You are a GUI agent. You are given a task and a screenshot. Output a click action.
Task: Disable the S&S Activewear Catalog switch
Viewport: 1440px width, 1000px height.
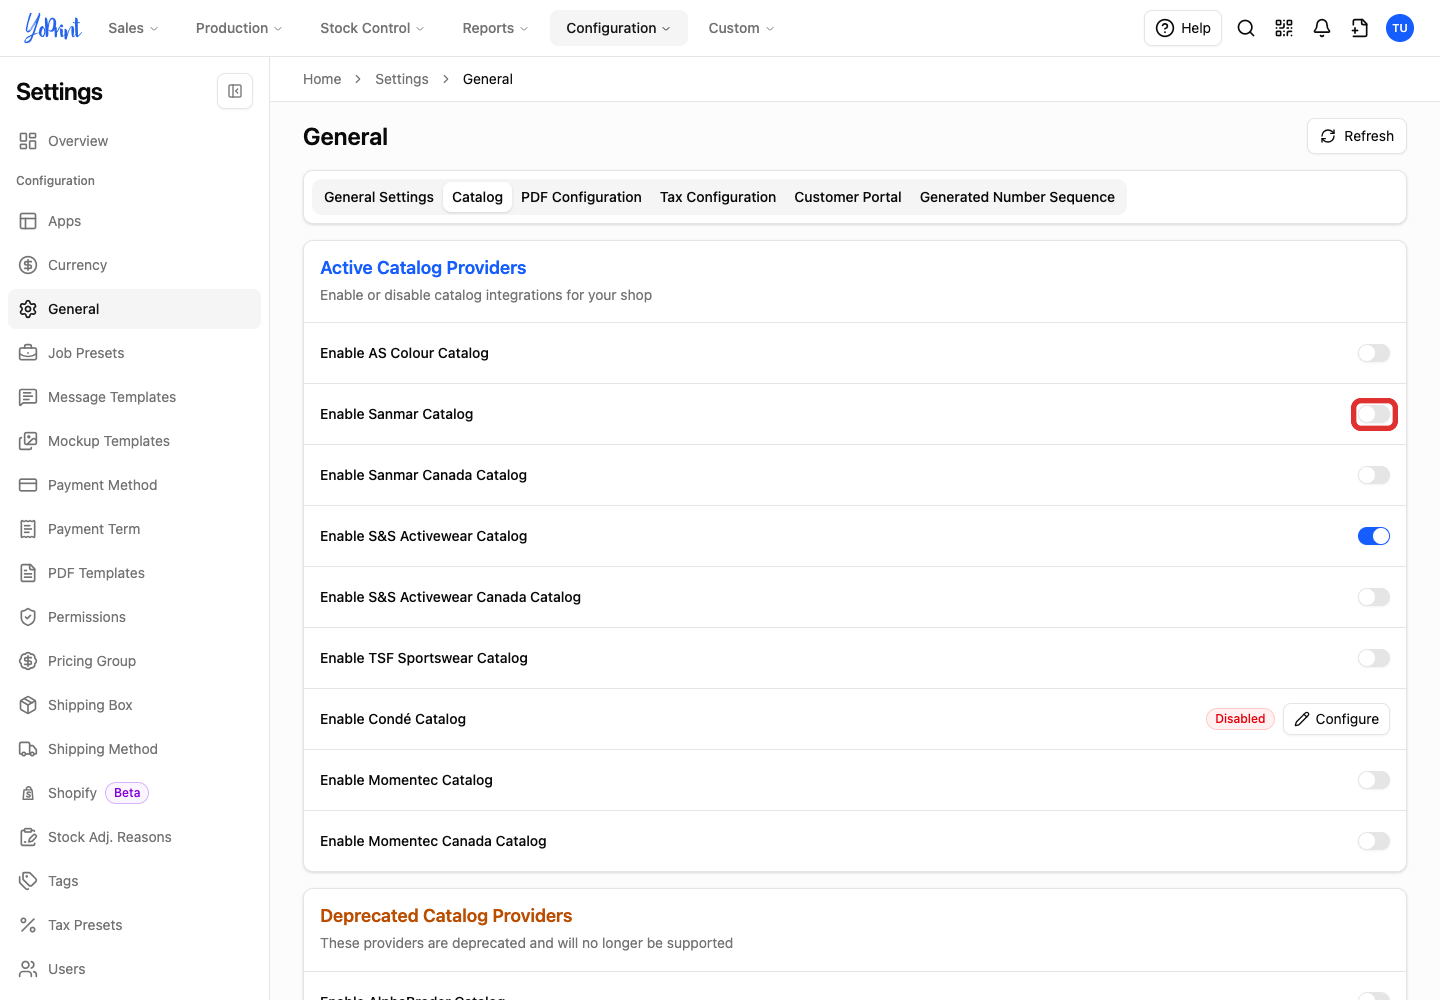(1374, 536)
